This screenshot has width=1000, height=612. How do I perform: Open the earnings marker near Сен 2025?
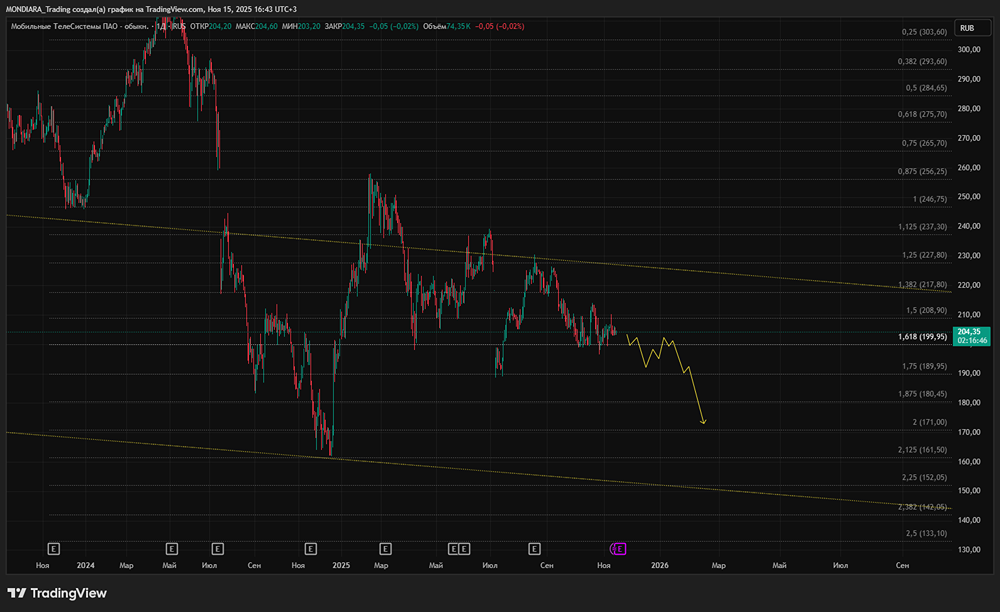(x=534, y=548)
